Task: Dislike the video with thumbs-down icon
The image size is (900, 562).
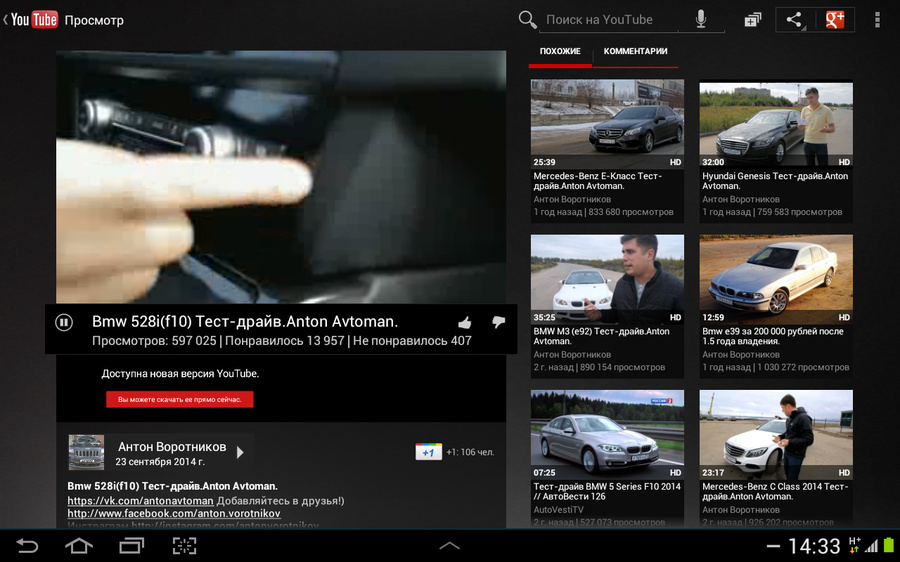Action: [x=498, y=322]
